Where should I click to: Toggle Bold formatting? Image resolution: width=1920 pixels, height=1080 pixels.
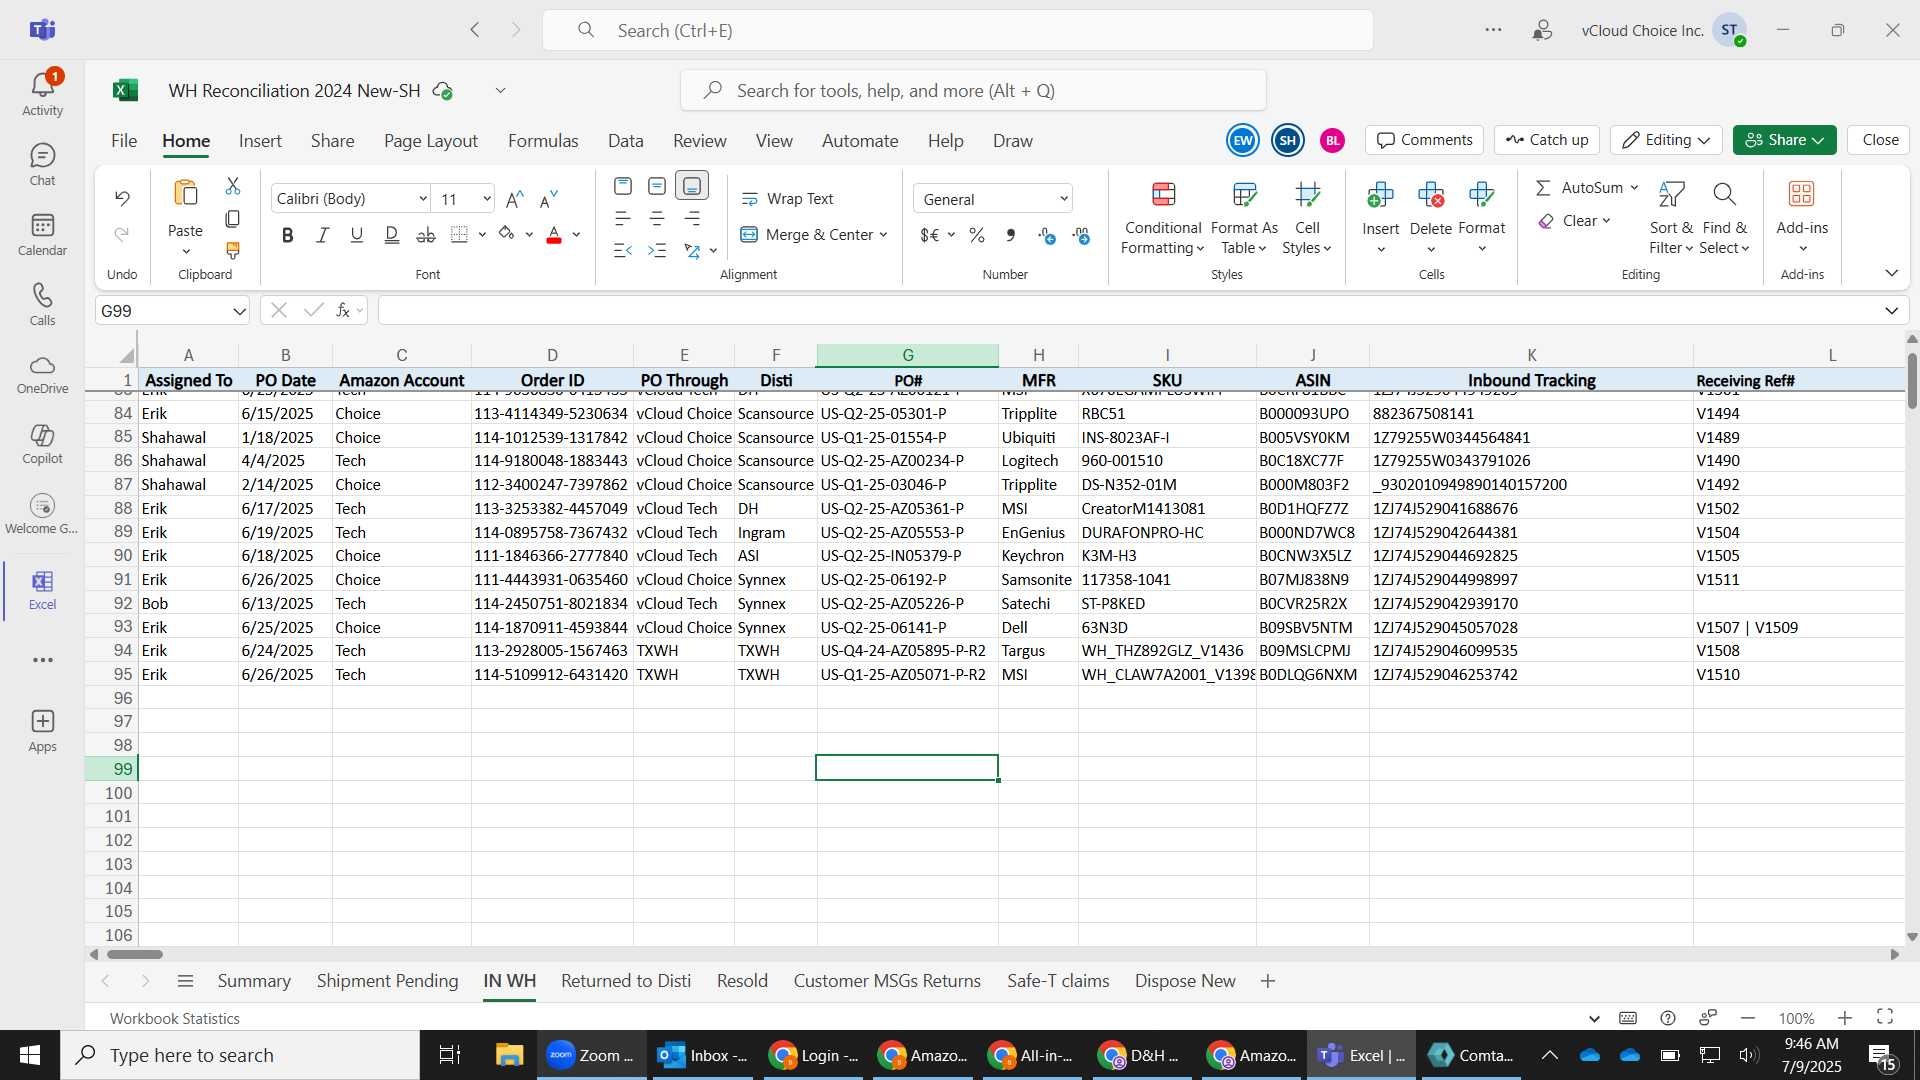(x=288, y=235)
